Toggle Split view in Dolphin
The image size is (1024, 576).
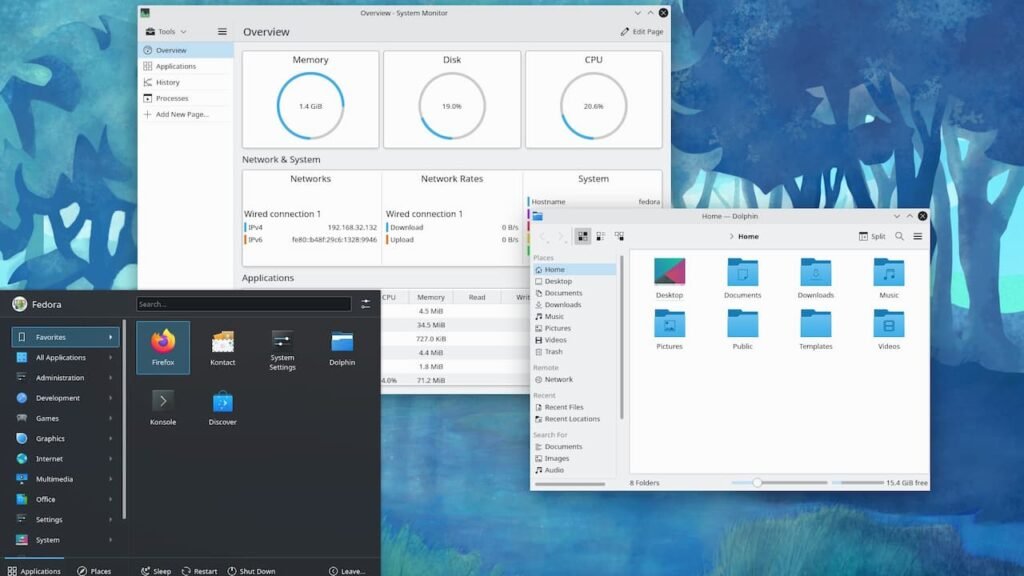click(x=872, y=236)
